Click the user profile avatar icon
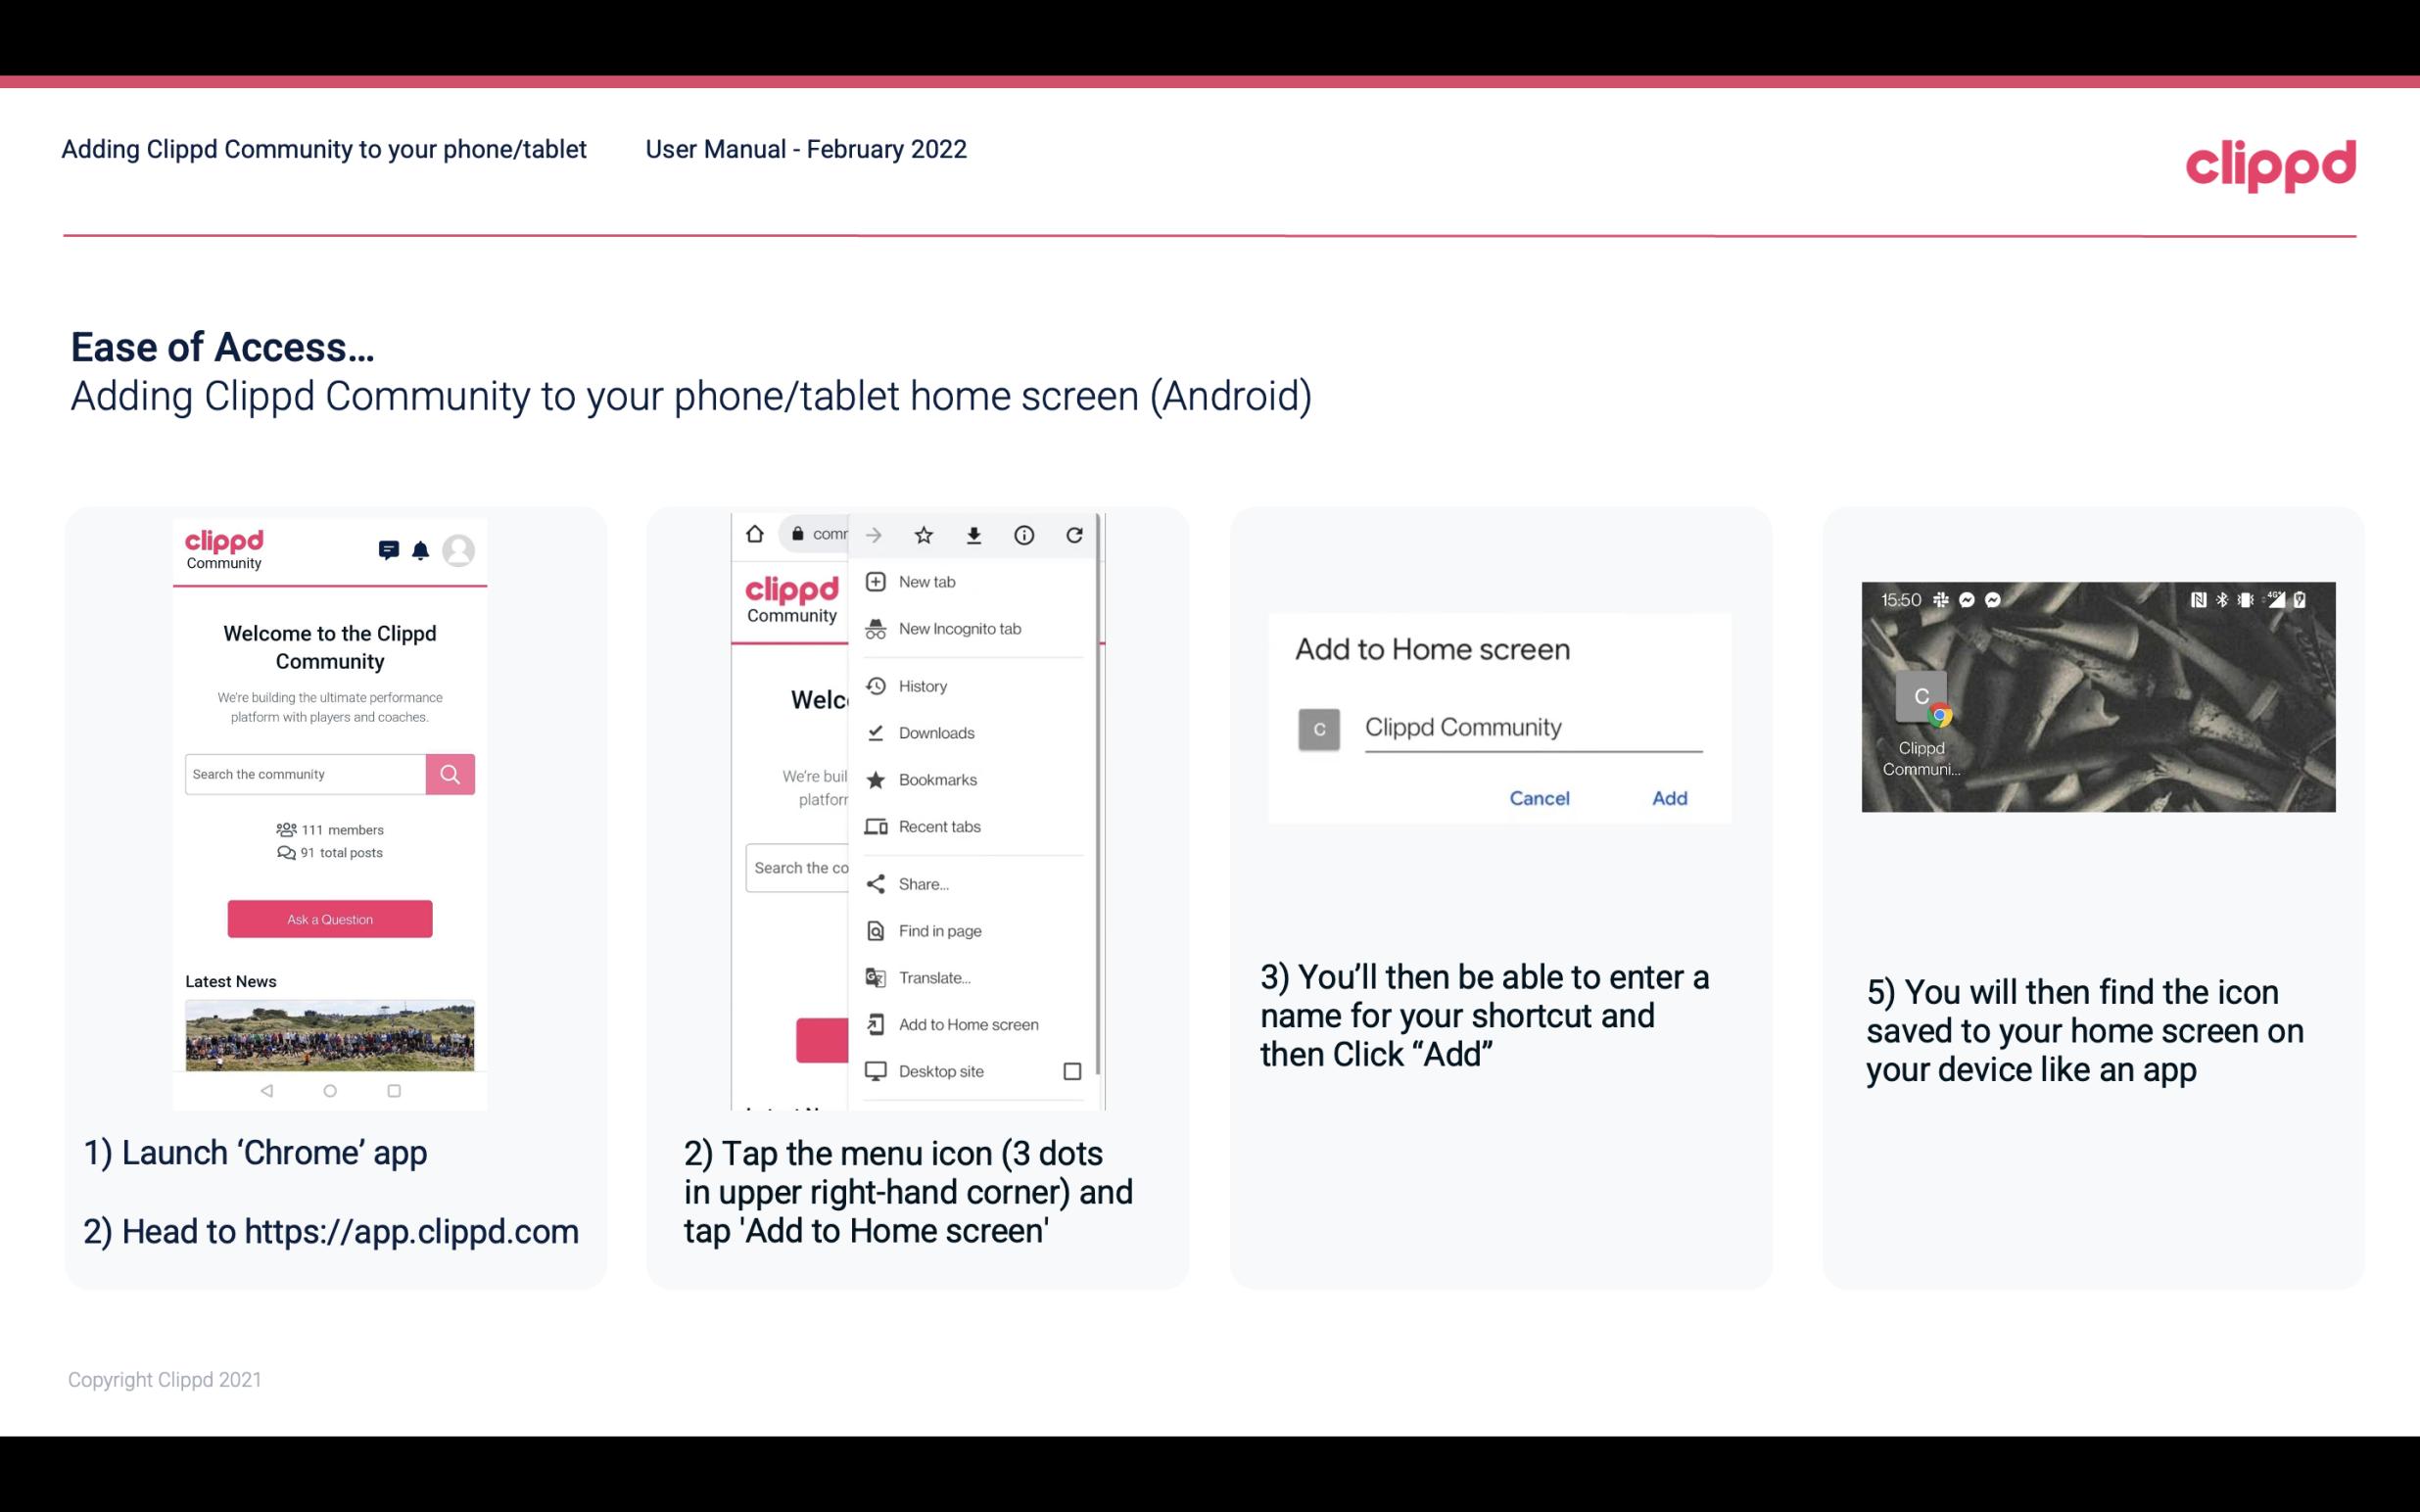Image resolution: width=2420 pixels, height=1512 pixels. tap(461, 550)
